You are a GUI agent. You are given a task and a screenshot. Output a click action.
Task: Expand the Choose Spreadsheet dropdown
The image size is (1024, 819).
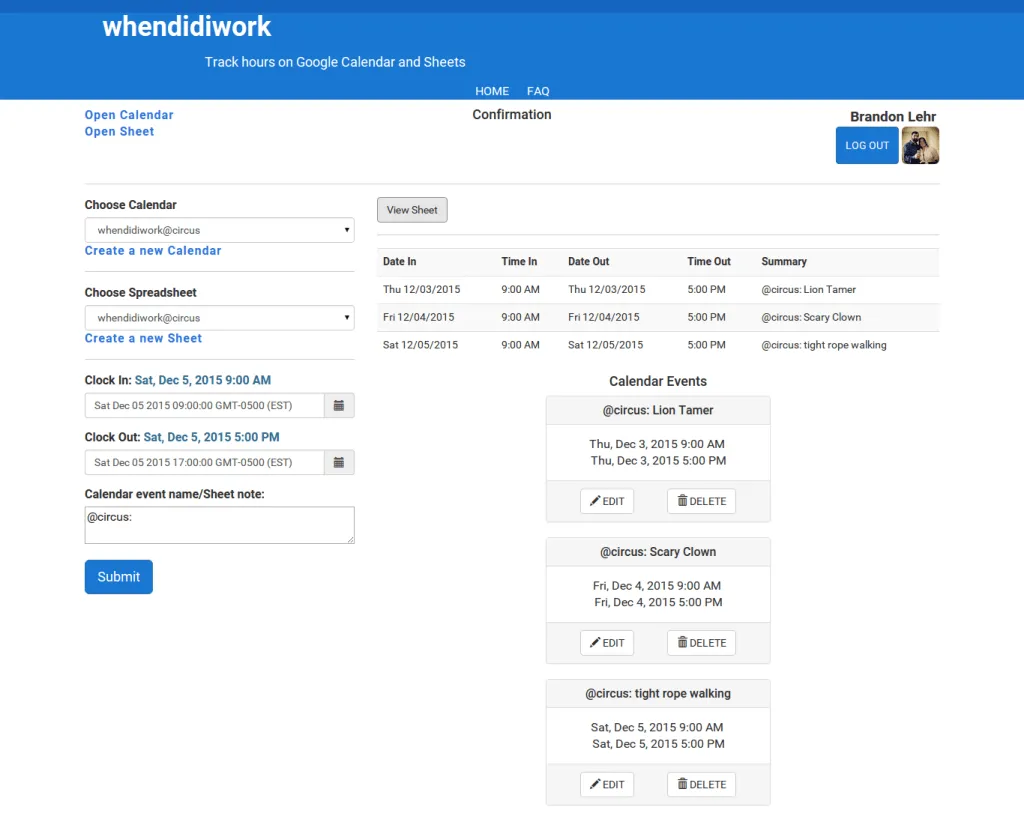[x=219, y=318]
